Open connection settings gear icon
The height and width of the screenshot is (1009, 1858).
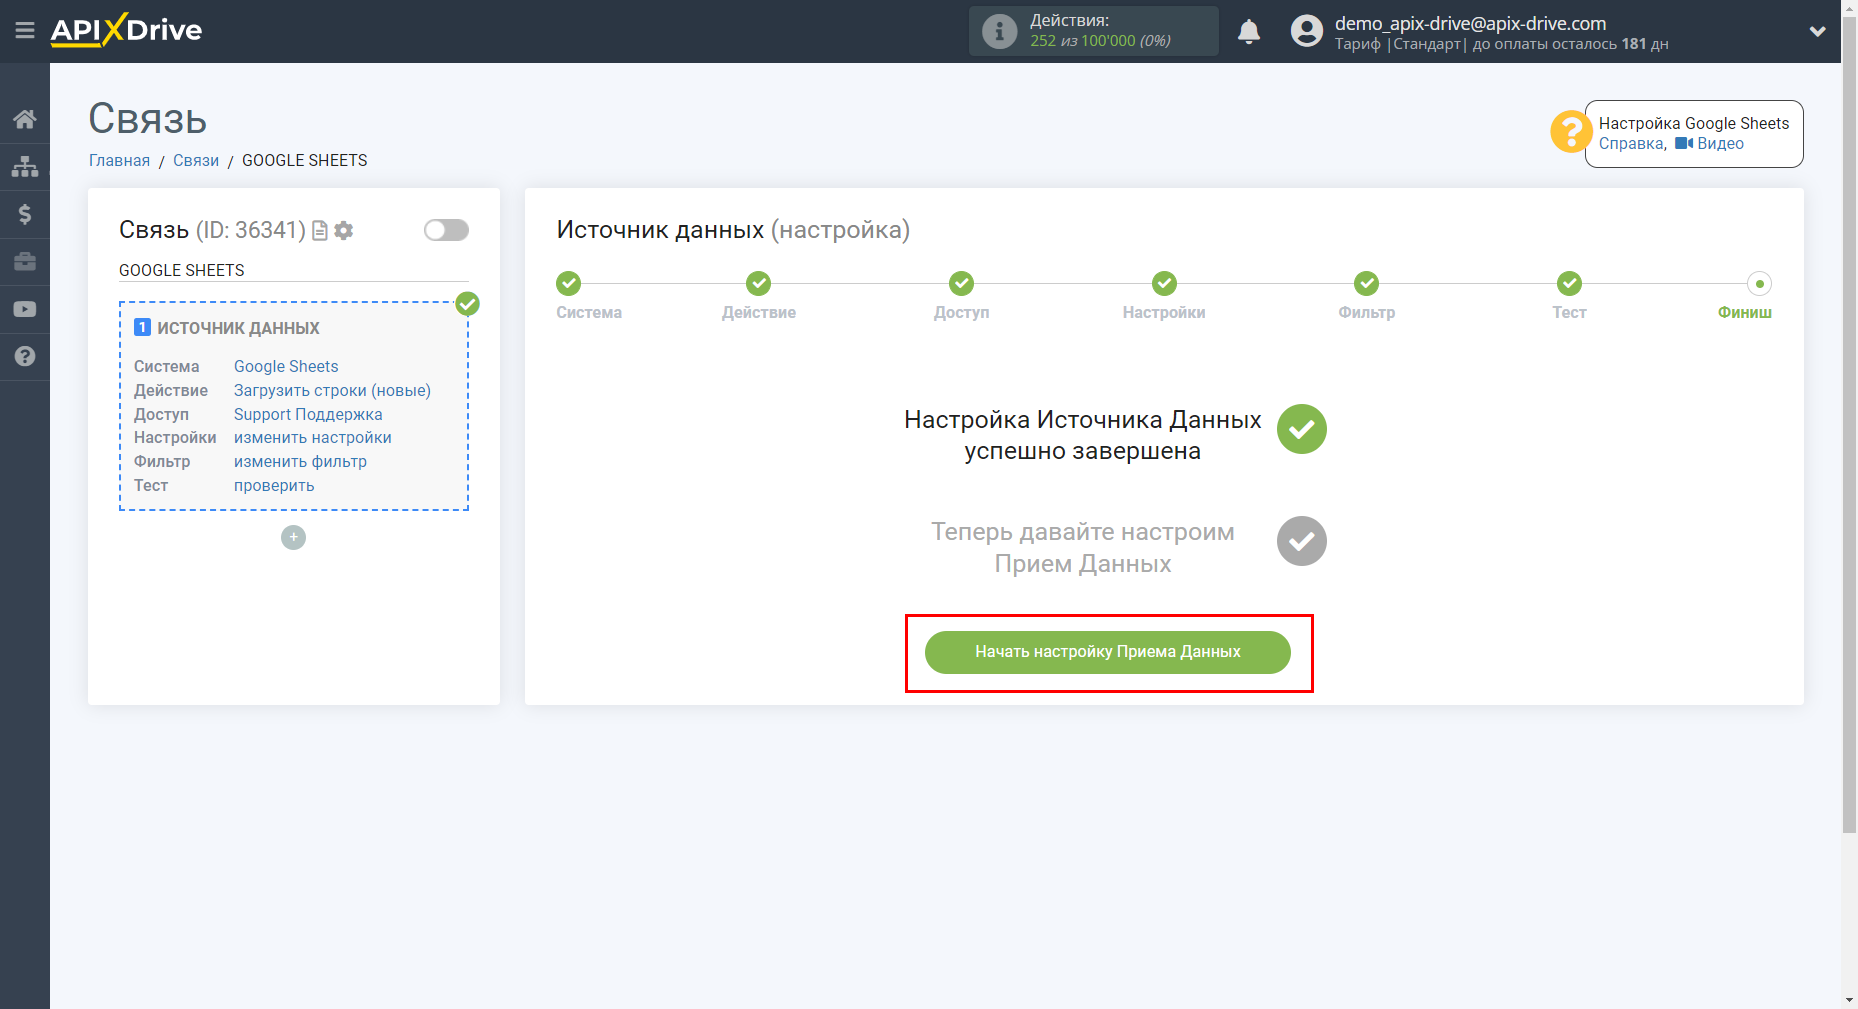tap(344, 231)
